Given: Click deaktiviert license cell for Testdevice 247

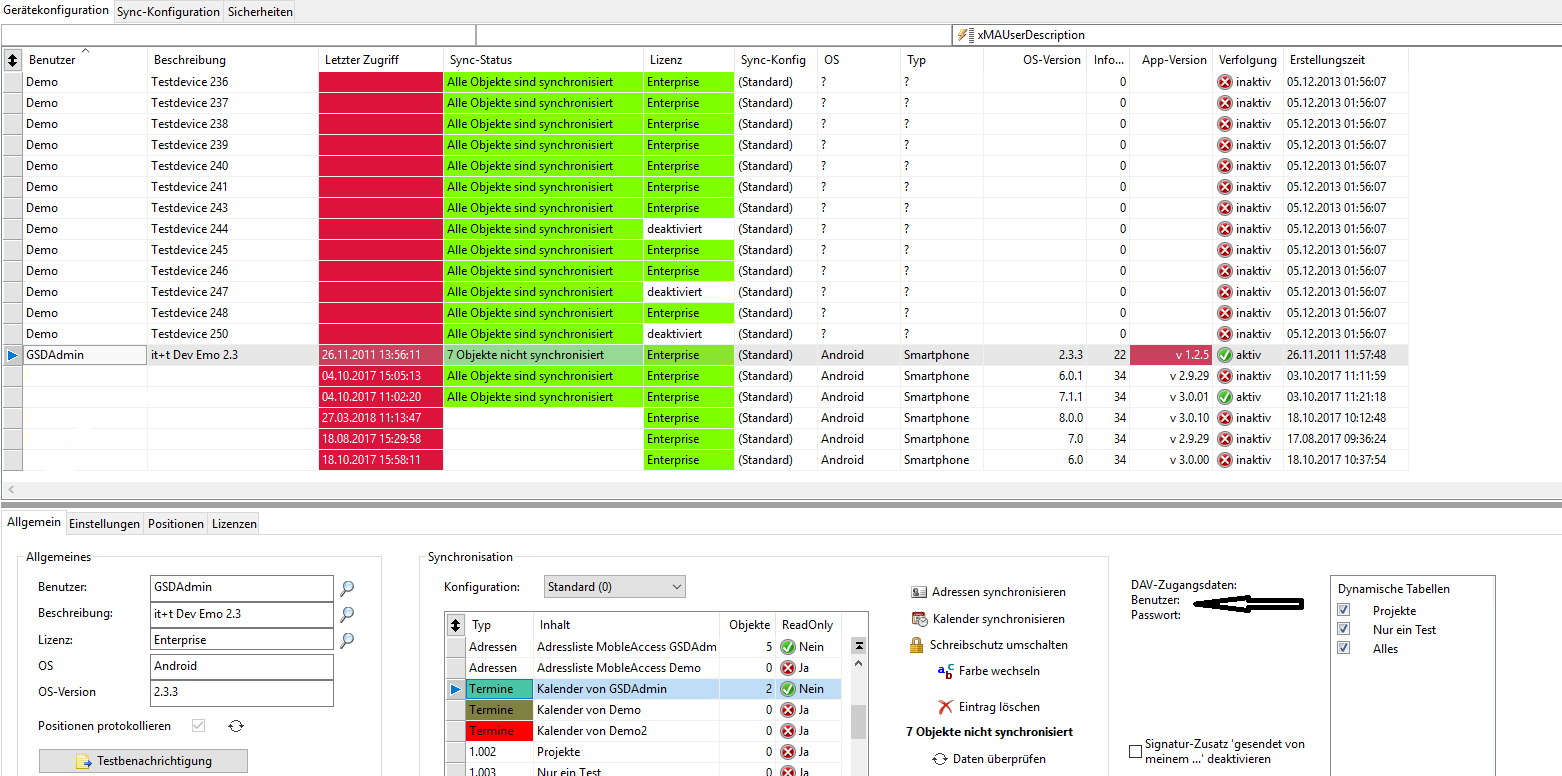Looking at the screenshot, I should coord(689,292).
